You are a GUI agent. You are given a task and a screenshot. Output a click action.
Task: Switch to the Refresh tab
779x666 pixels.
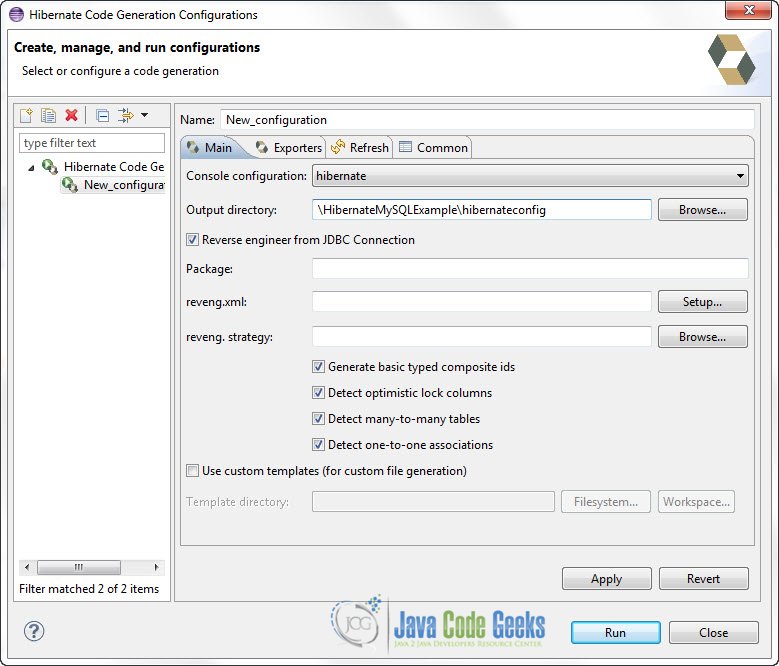360,148
